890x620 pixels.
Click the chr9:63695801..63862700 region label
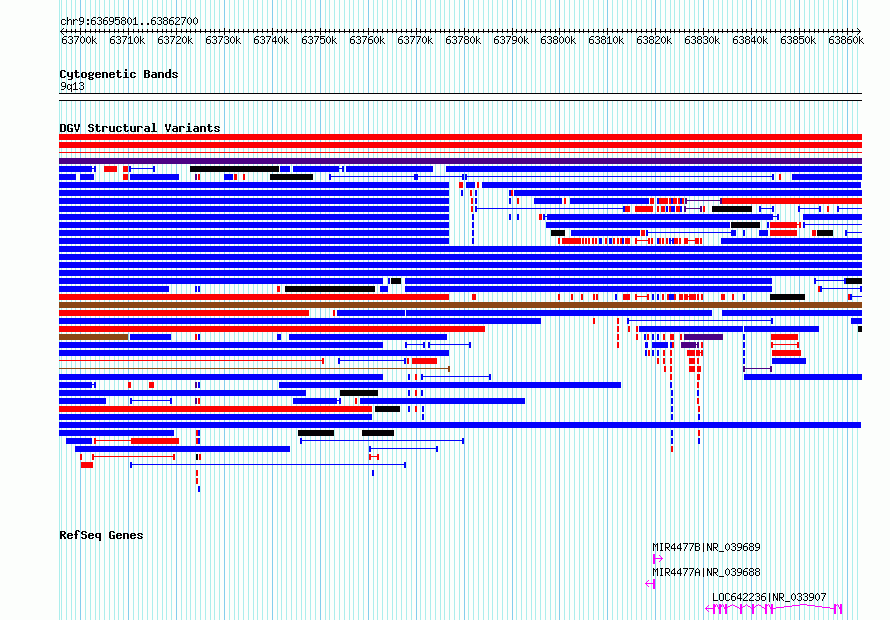129,22
